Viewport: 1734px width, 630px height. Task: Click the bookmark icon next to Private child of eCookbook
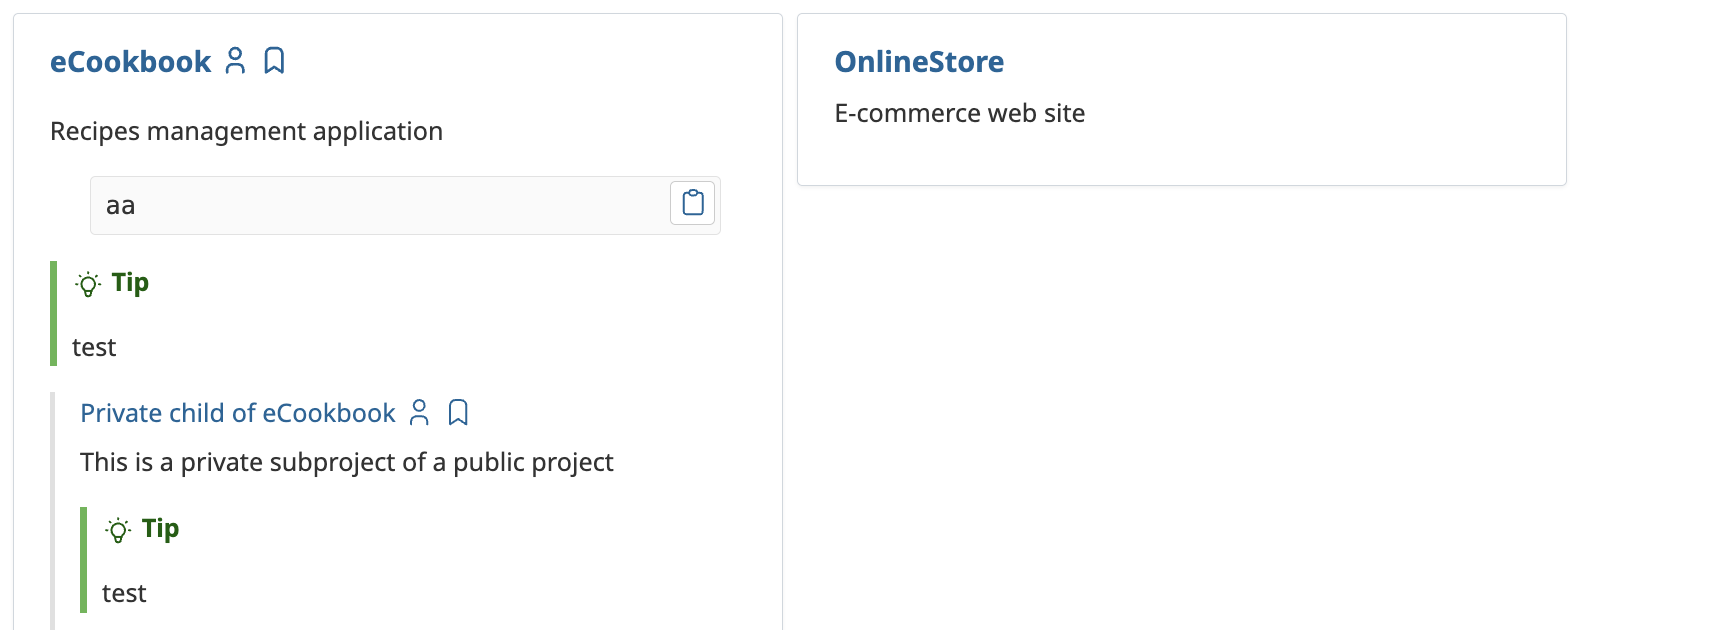(x=458, y=412)
